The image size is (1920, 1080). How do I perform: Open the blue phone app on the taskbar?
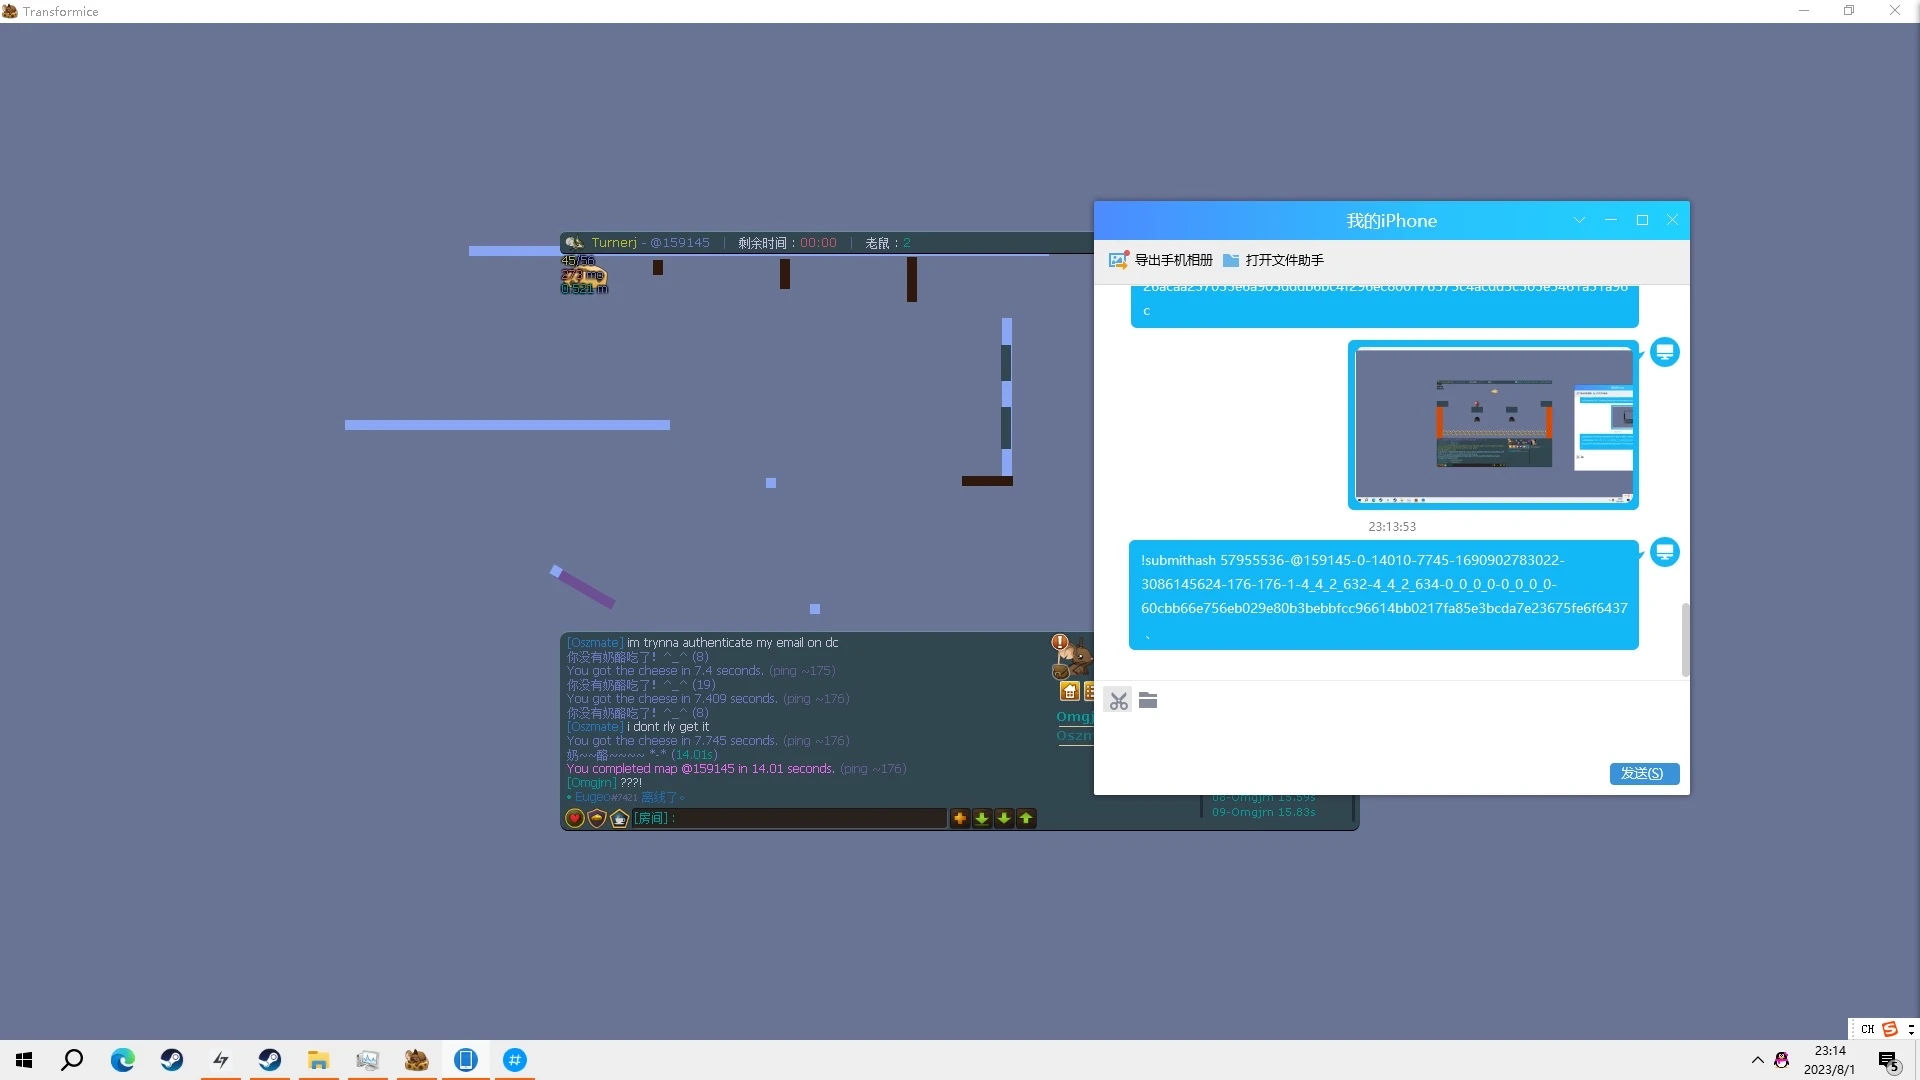pos(466,1060)
